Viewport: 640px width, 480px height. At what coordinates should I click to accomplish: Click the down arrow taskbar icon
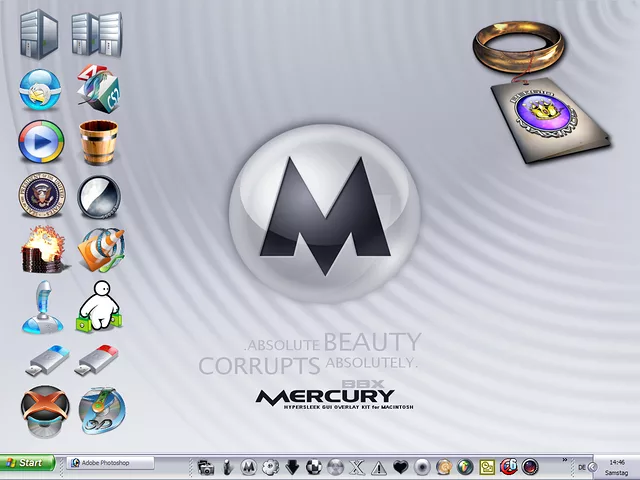click(x=292, y=466)
